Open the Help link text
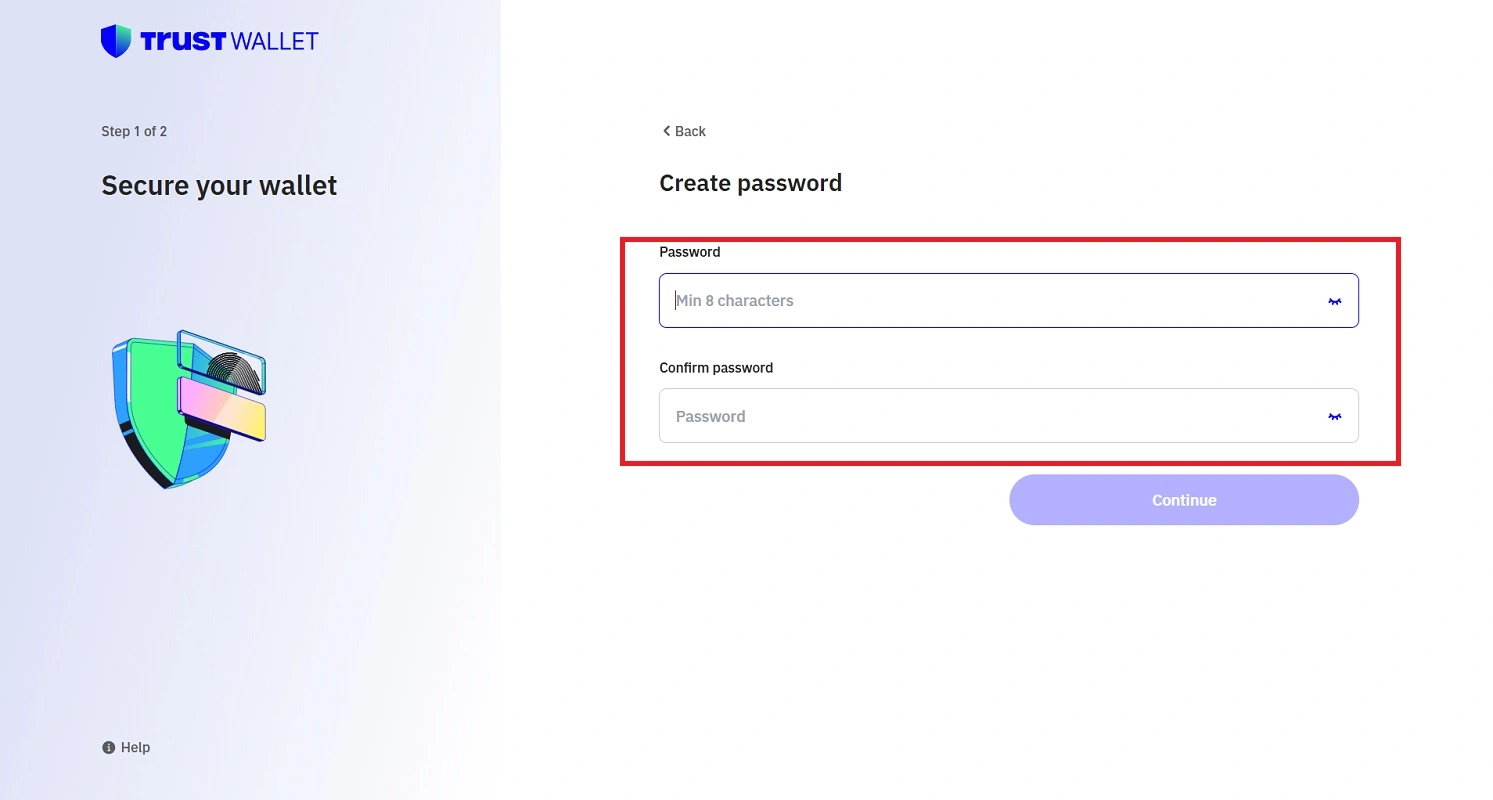The width and height of the screenshot is (1493, 800). 135,747
